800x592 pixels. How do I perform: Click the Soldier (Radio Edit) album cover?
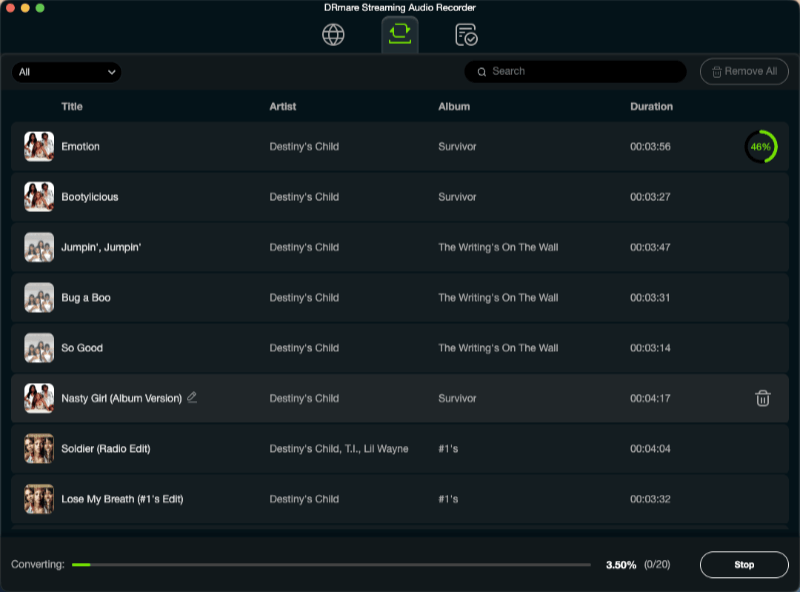(39, 449)
